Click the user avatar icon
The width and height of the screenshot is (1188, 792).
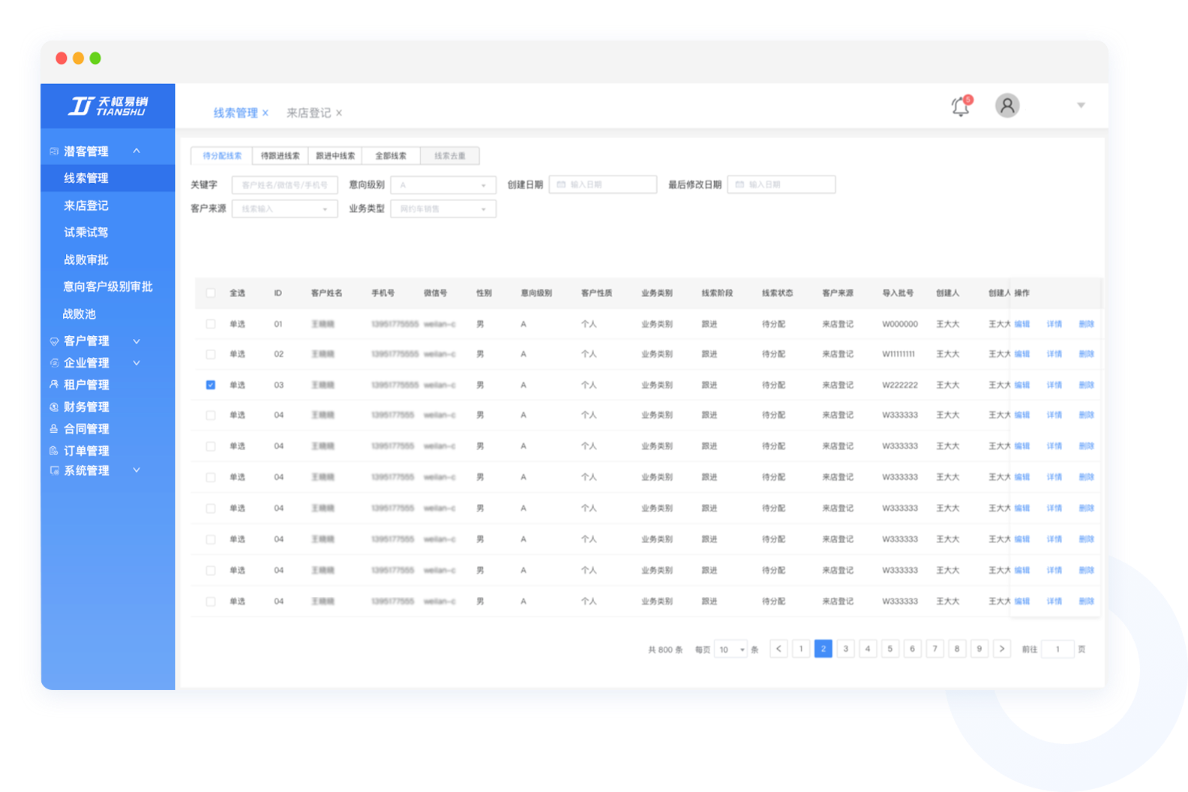(x=1007, y=105)
